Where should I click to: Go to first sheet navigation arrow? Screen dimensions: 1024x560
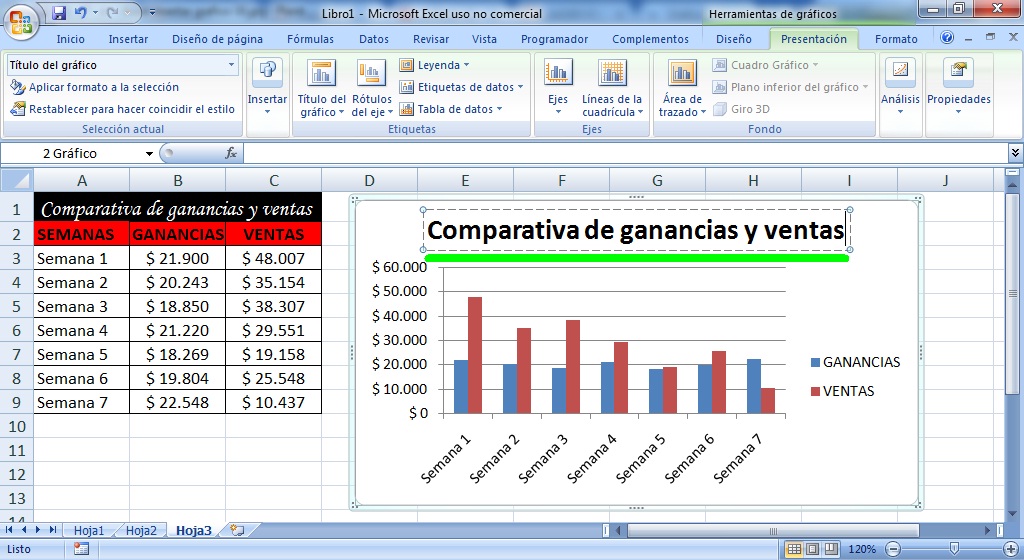(9, 530)
